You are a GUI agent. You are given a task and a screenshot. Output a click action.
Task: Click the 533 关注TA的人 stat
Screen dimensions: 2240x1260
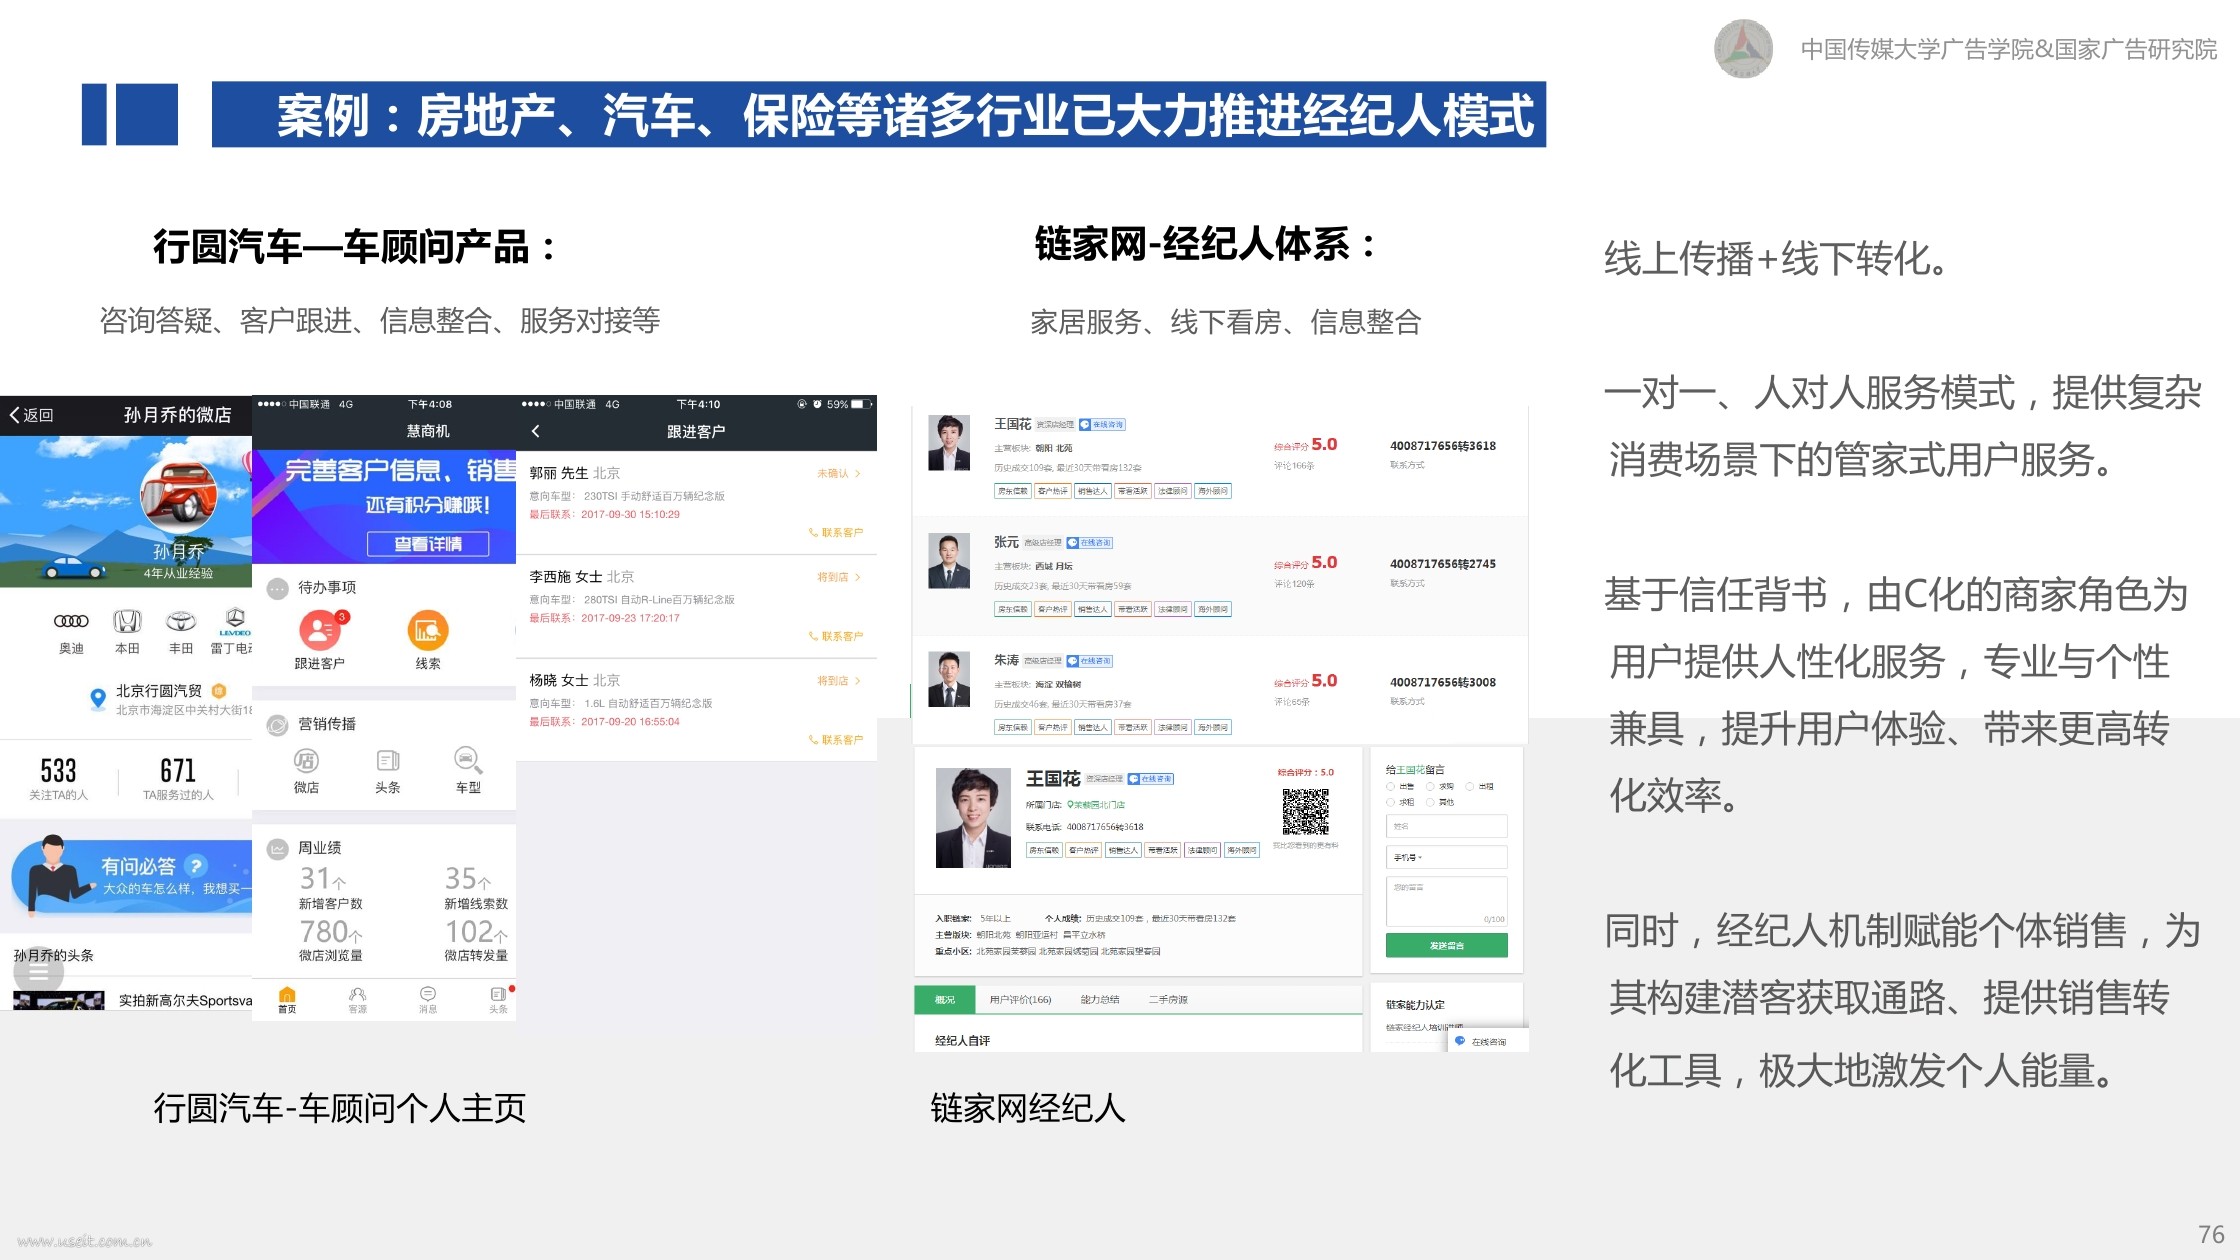click(x=59, y=778)
